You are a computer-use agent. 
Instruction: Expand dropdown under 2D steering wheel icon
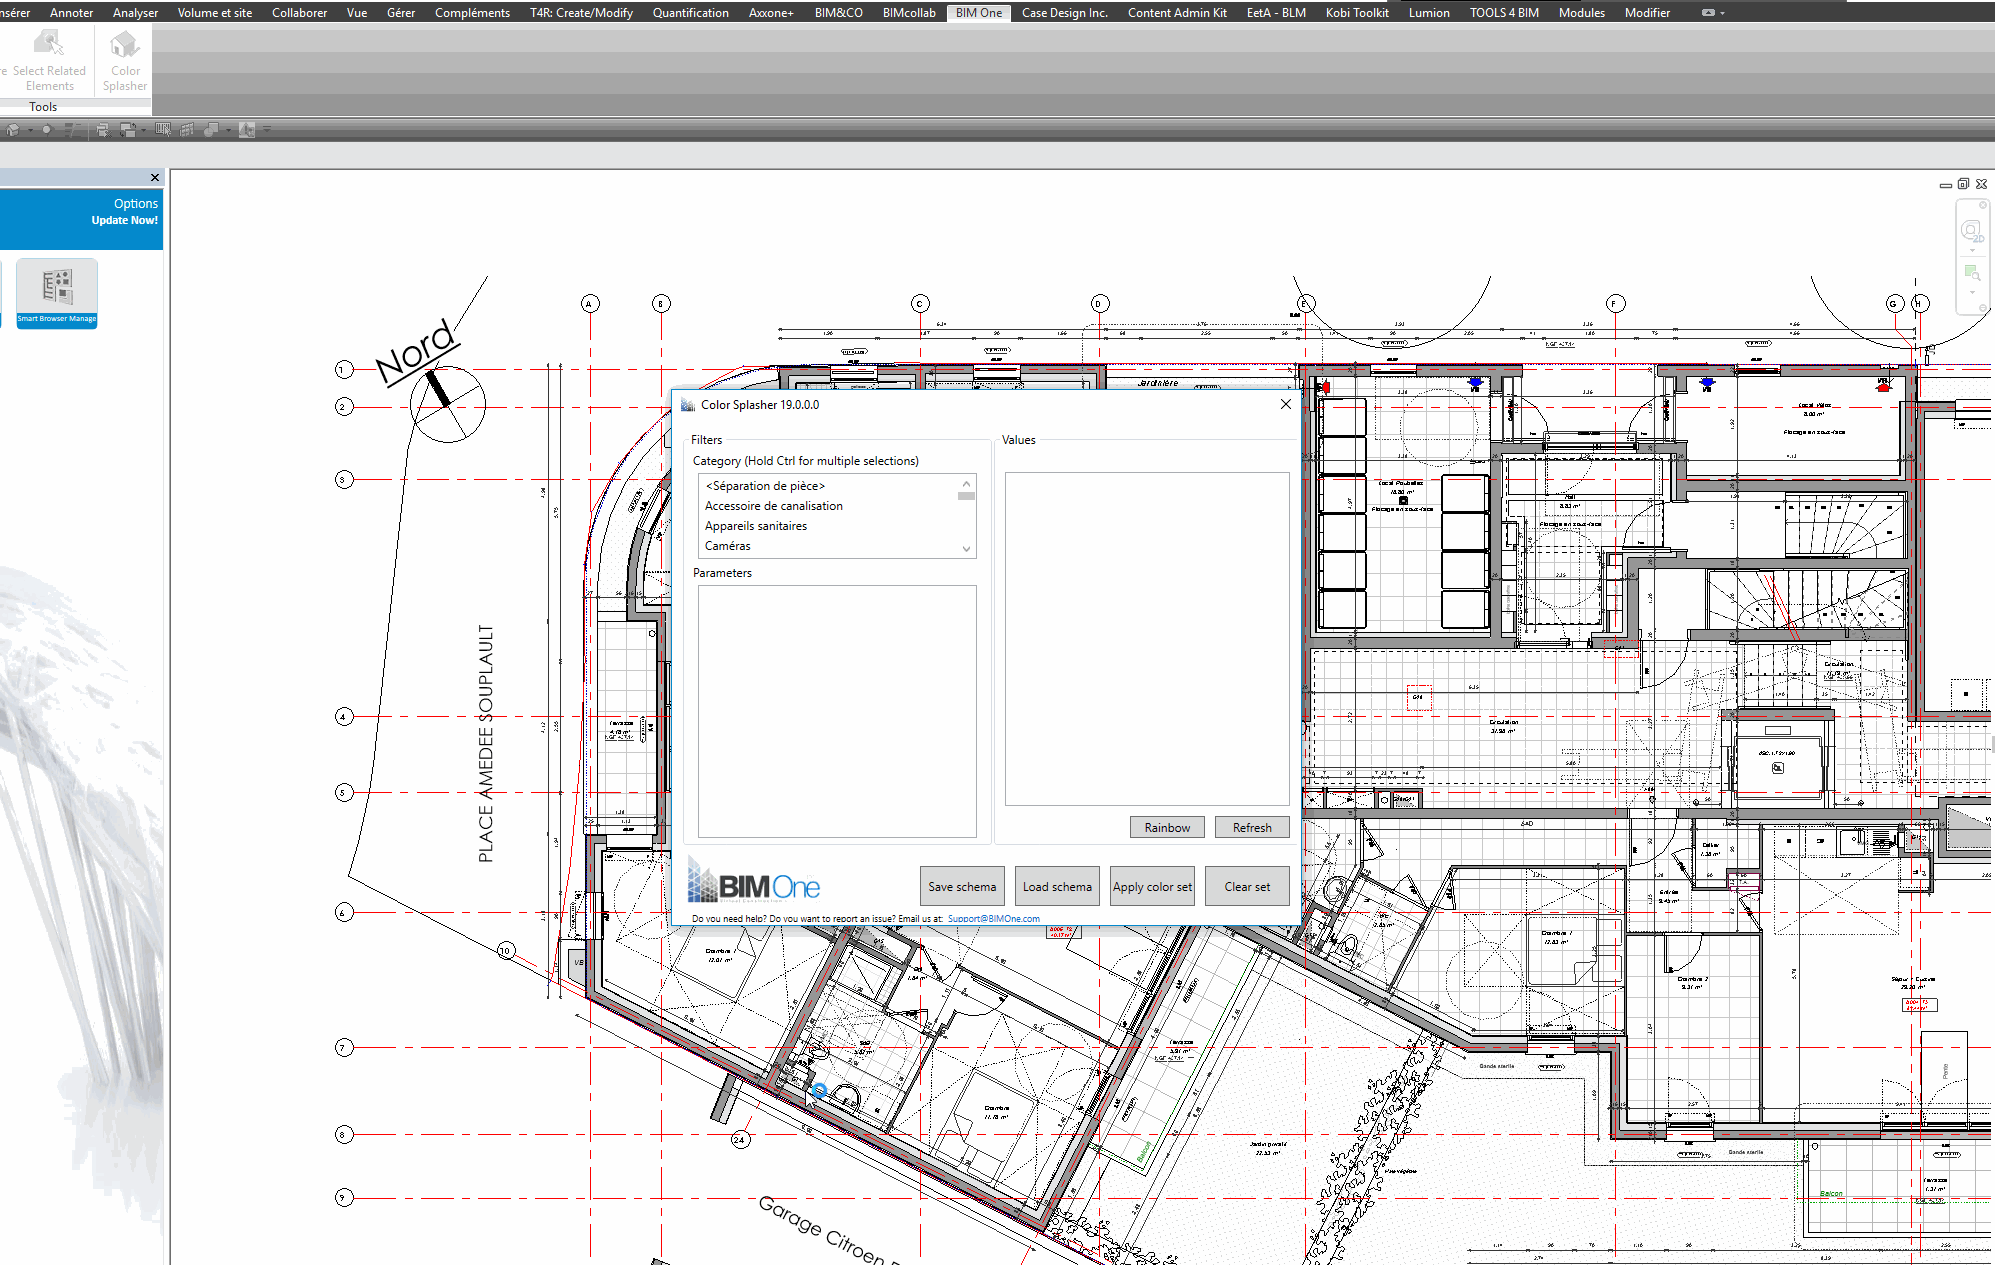pyautogui.click(x=1971, y=251)
